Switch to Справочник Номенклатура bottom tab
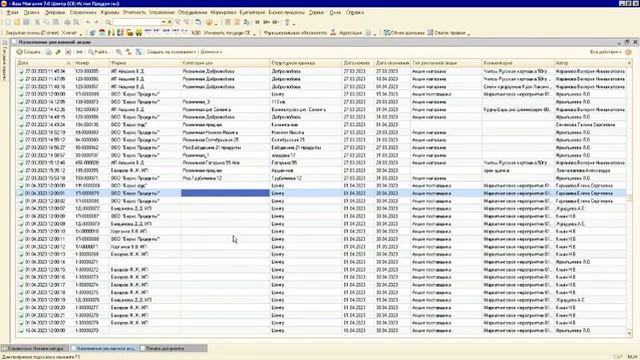The image size is (640, 360). point(35,349)
